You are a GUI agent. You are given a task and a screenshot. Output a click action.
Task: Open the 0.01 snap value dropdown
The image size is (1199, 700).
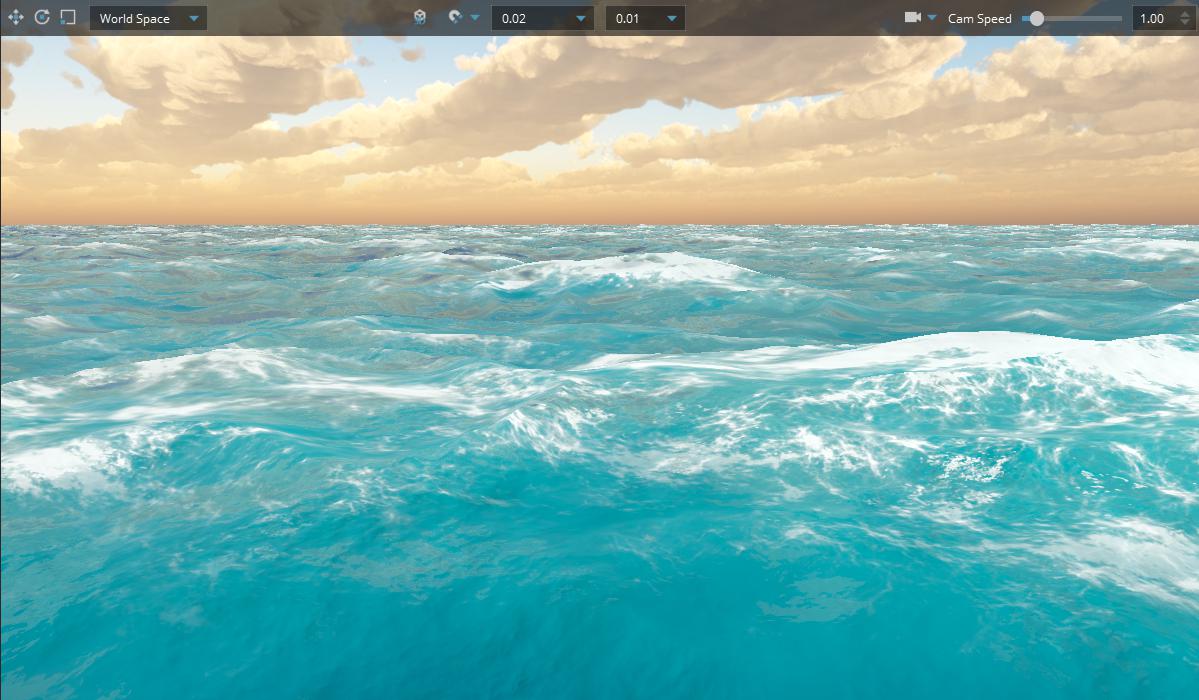(645, 18)
